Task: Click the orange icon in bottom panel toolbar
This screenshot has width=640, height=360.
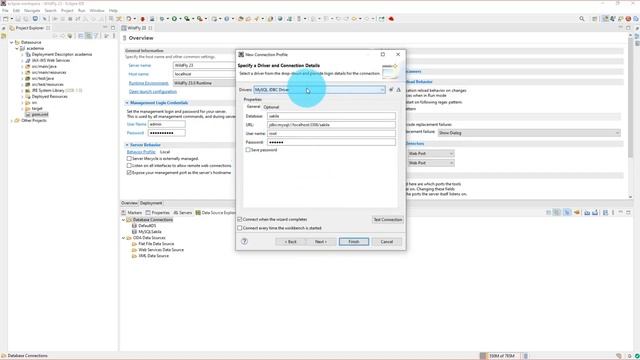Action: click(x=577, y=213)
